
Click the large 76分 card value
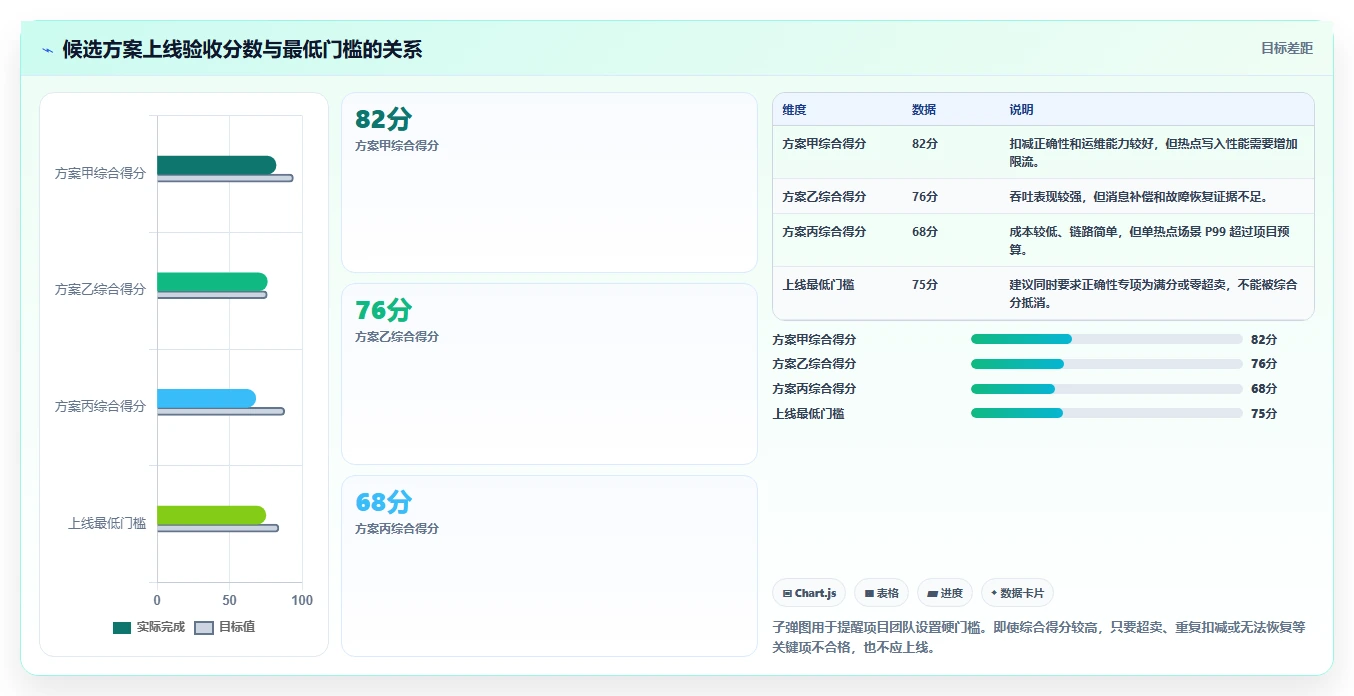(383, 310)
